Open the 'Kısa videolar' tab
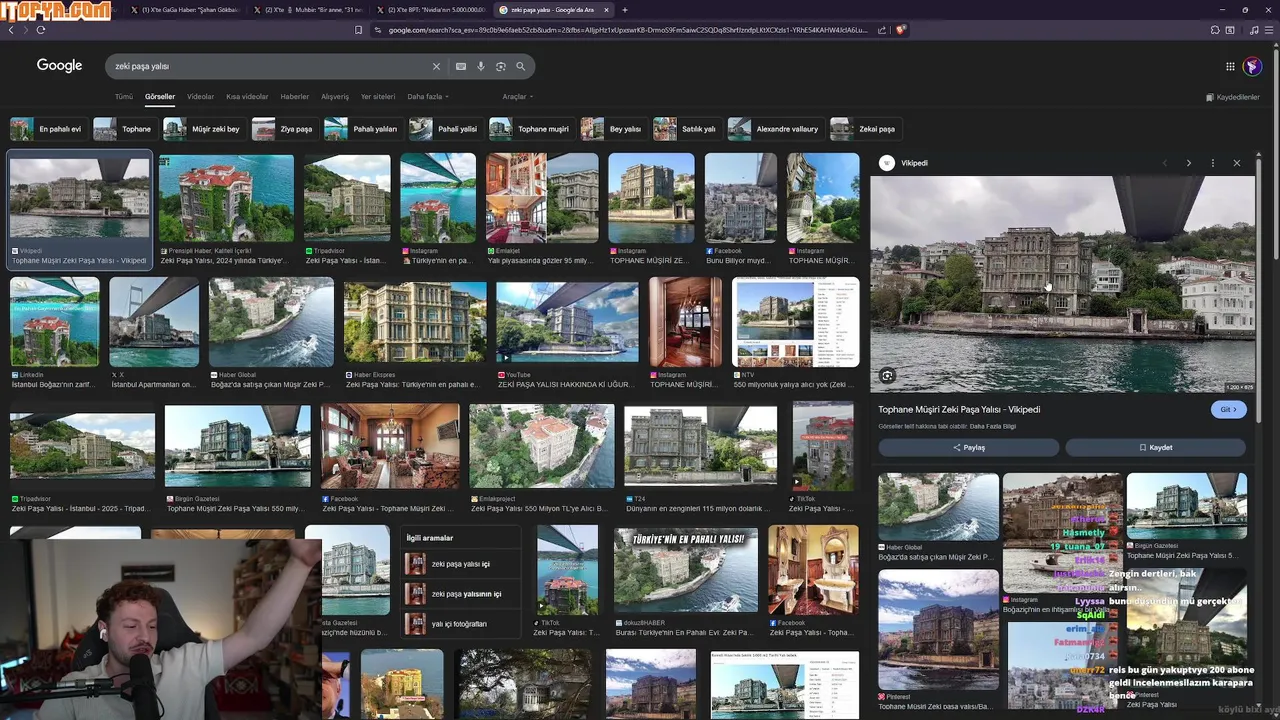This screenshot has width=1280, height=720. click(247, 97)
